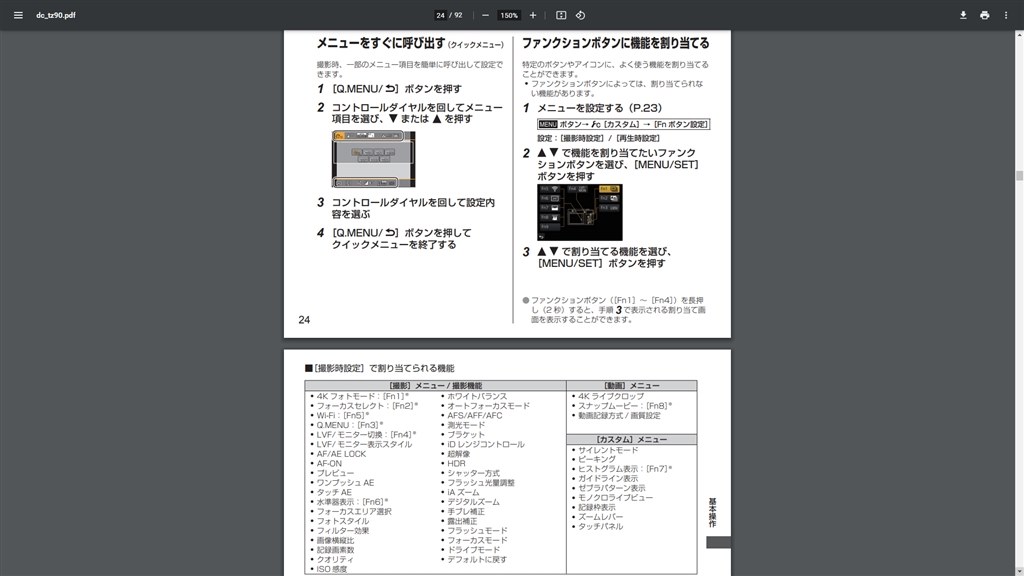This screenshot has width=1024, height=576.
Task: Open the more actions three-dot menu
Action: tap(1007, 15)
